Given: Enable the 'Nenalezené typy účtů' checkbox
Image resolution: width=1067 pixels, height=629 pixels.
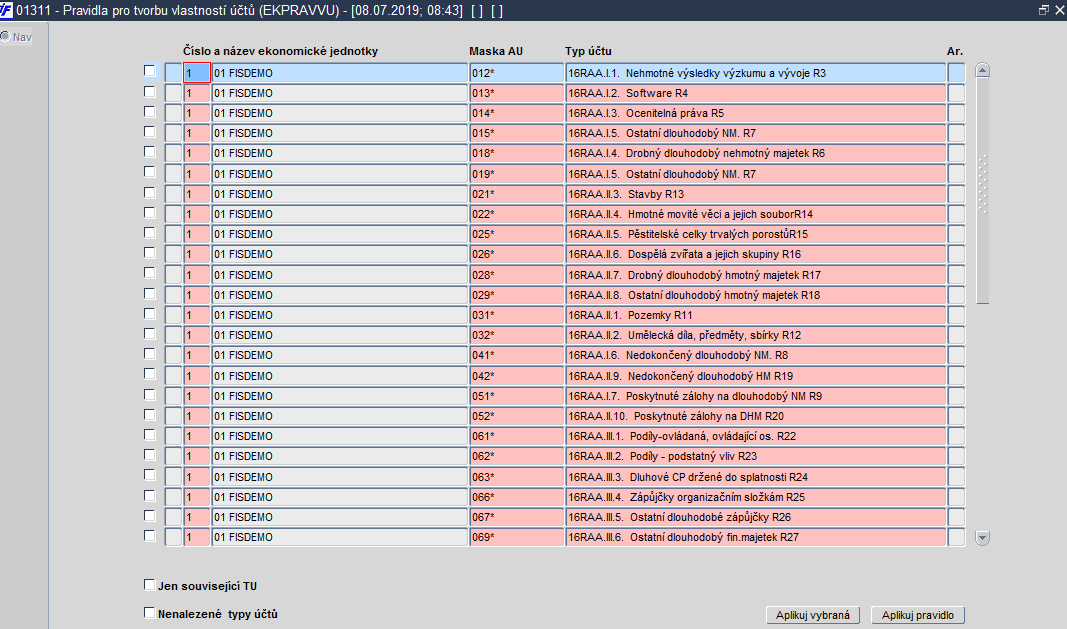Looking at the screenshot, I should (150, 613).
